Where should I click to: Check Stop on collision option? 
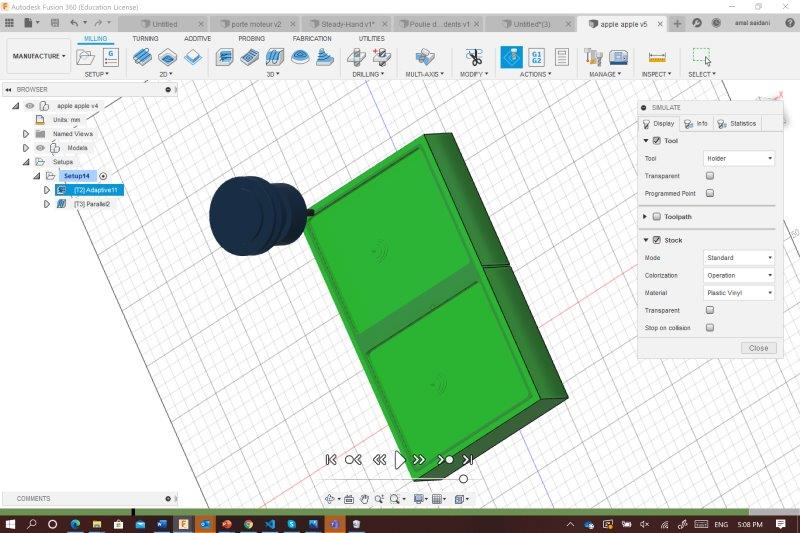[710, 328]
